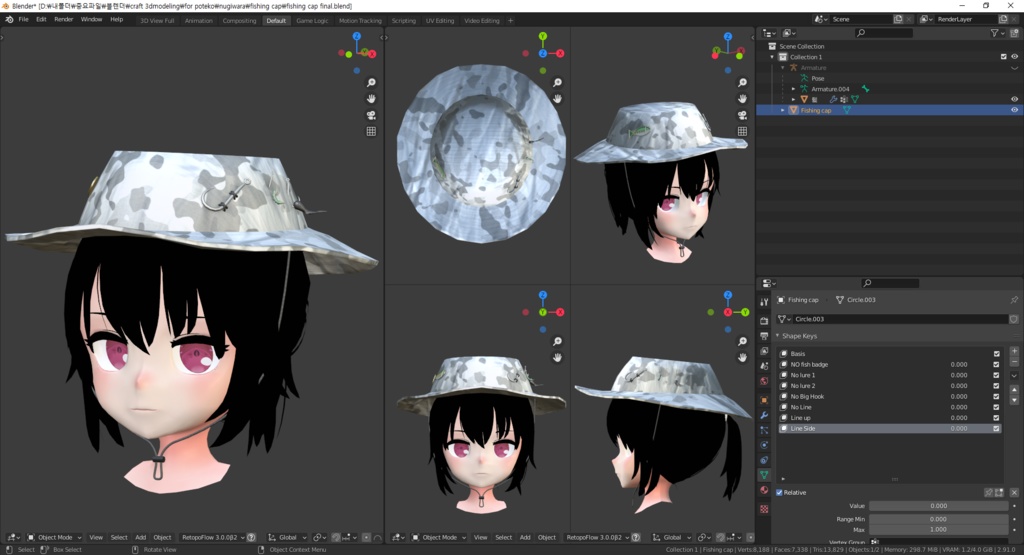The width and height of the screenshot is (1024, 555).
Task: Switch to the UV Editing workspace tab
Action: (440, 20)
